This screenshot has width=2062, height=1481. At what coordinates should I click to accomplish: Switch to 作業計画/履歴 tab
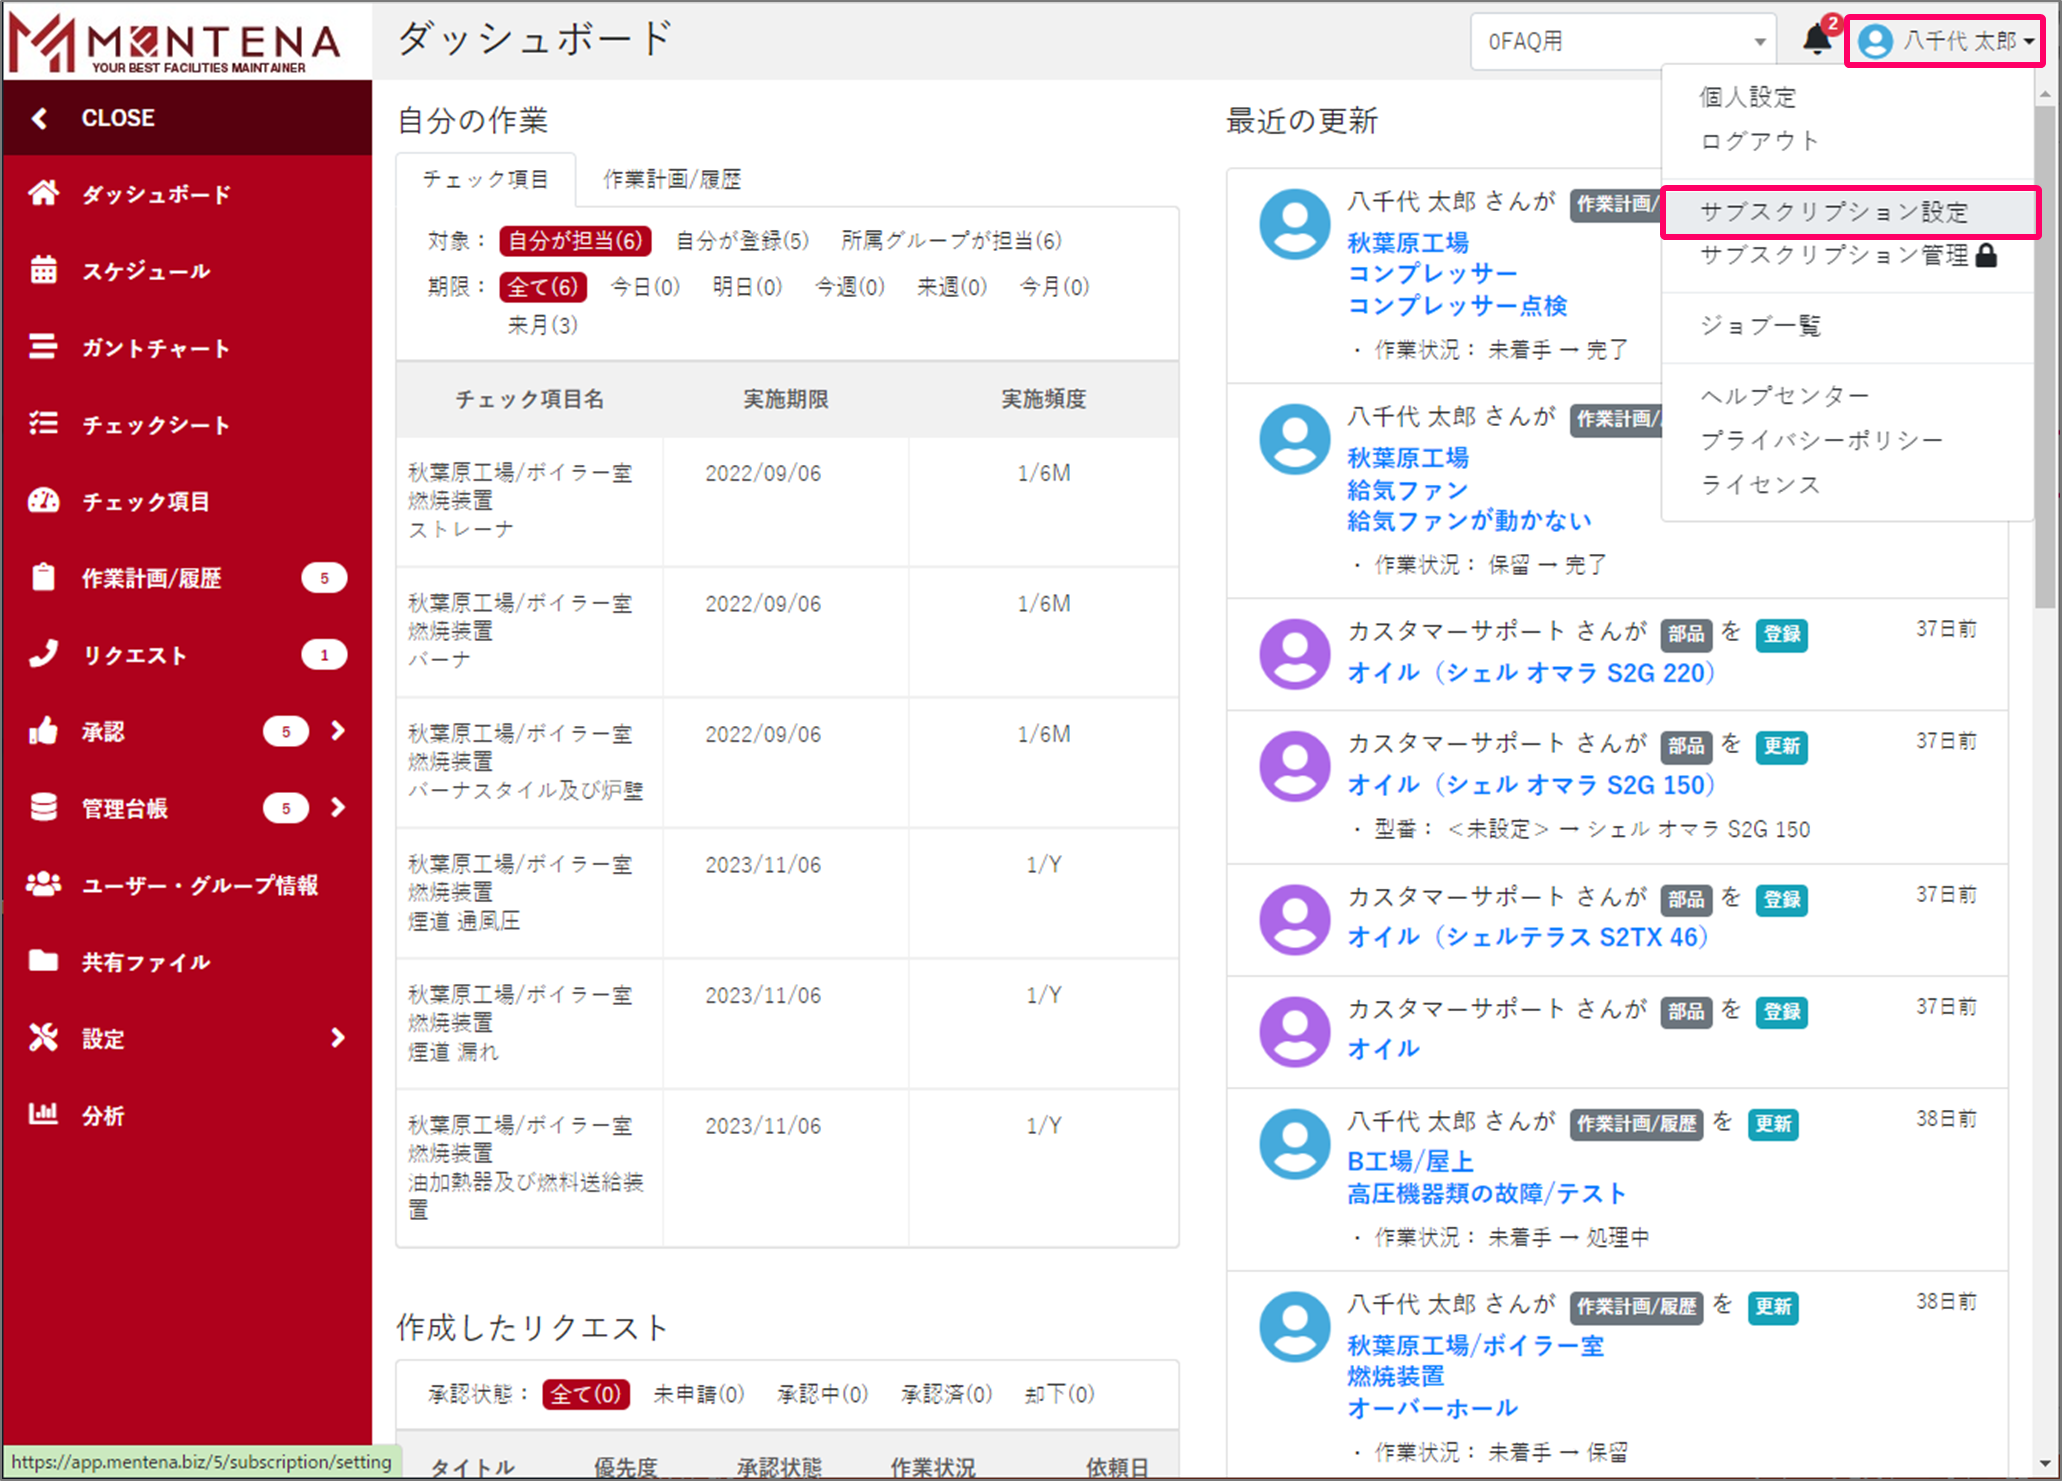pyautogui.click(x=672, y=180)
